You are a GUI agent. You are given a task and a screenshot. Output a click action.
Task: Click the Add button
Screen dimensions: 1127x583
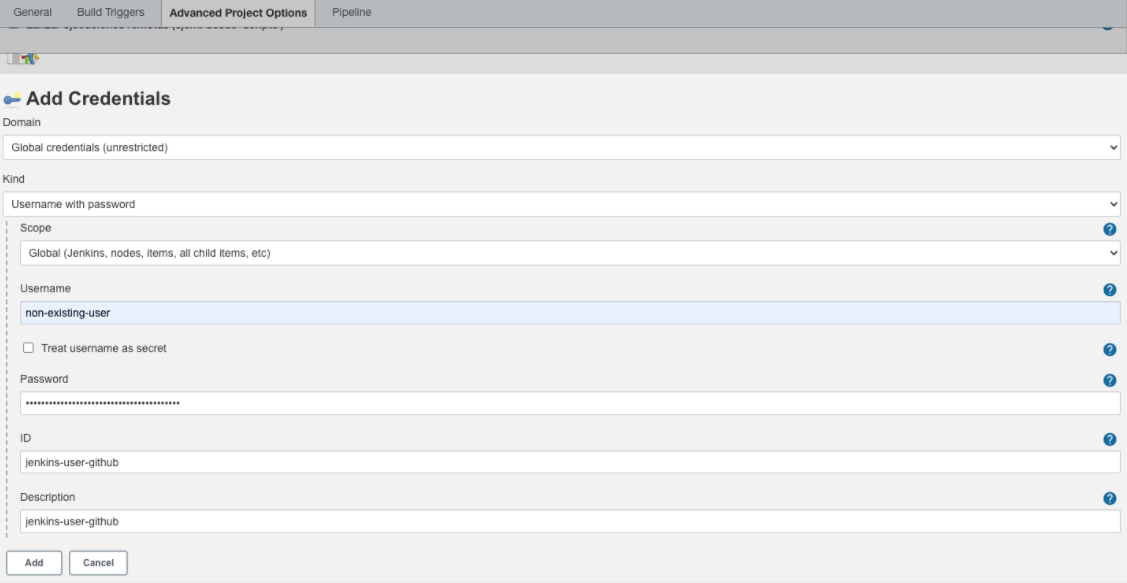[x=35, y=562]
